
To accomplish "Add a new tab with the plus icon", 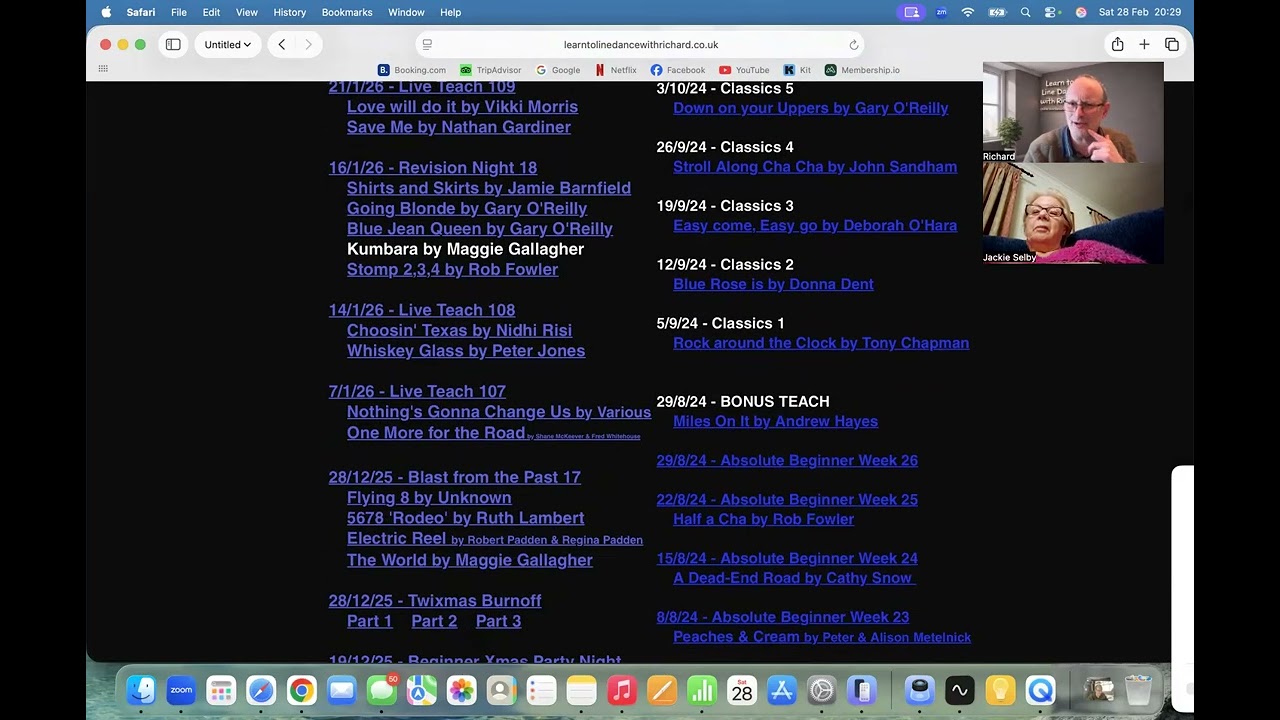I will point(1144,44).
